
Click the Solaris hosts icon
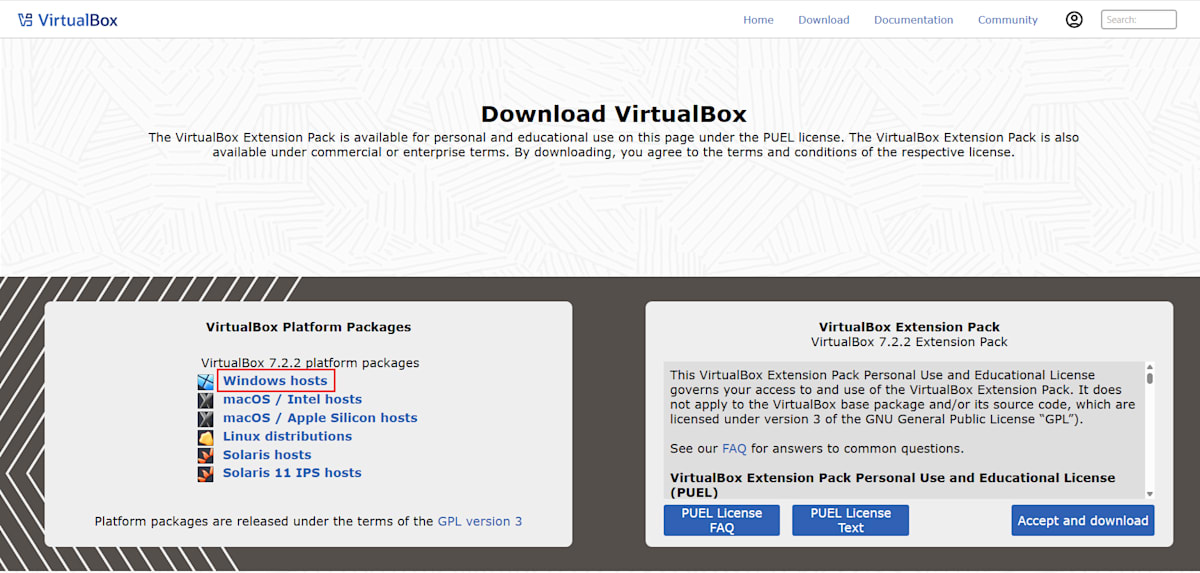tap(205, 455)
